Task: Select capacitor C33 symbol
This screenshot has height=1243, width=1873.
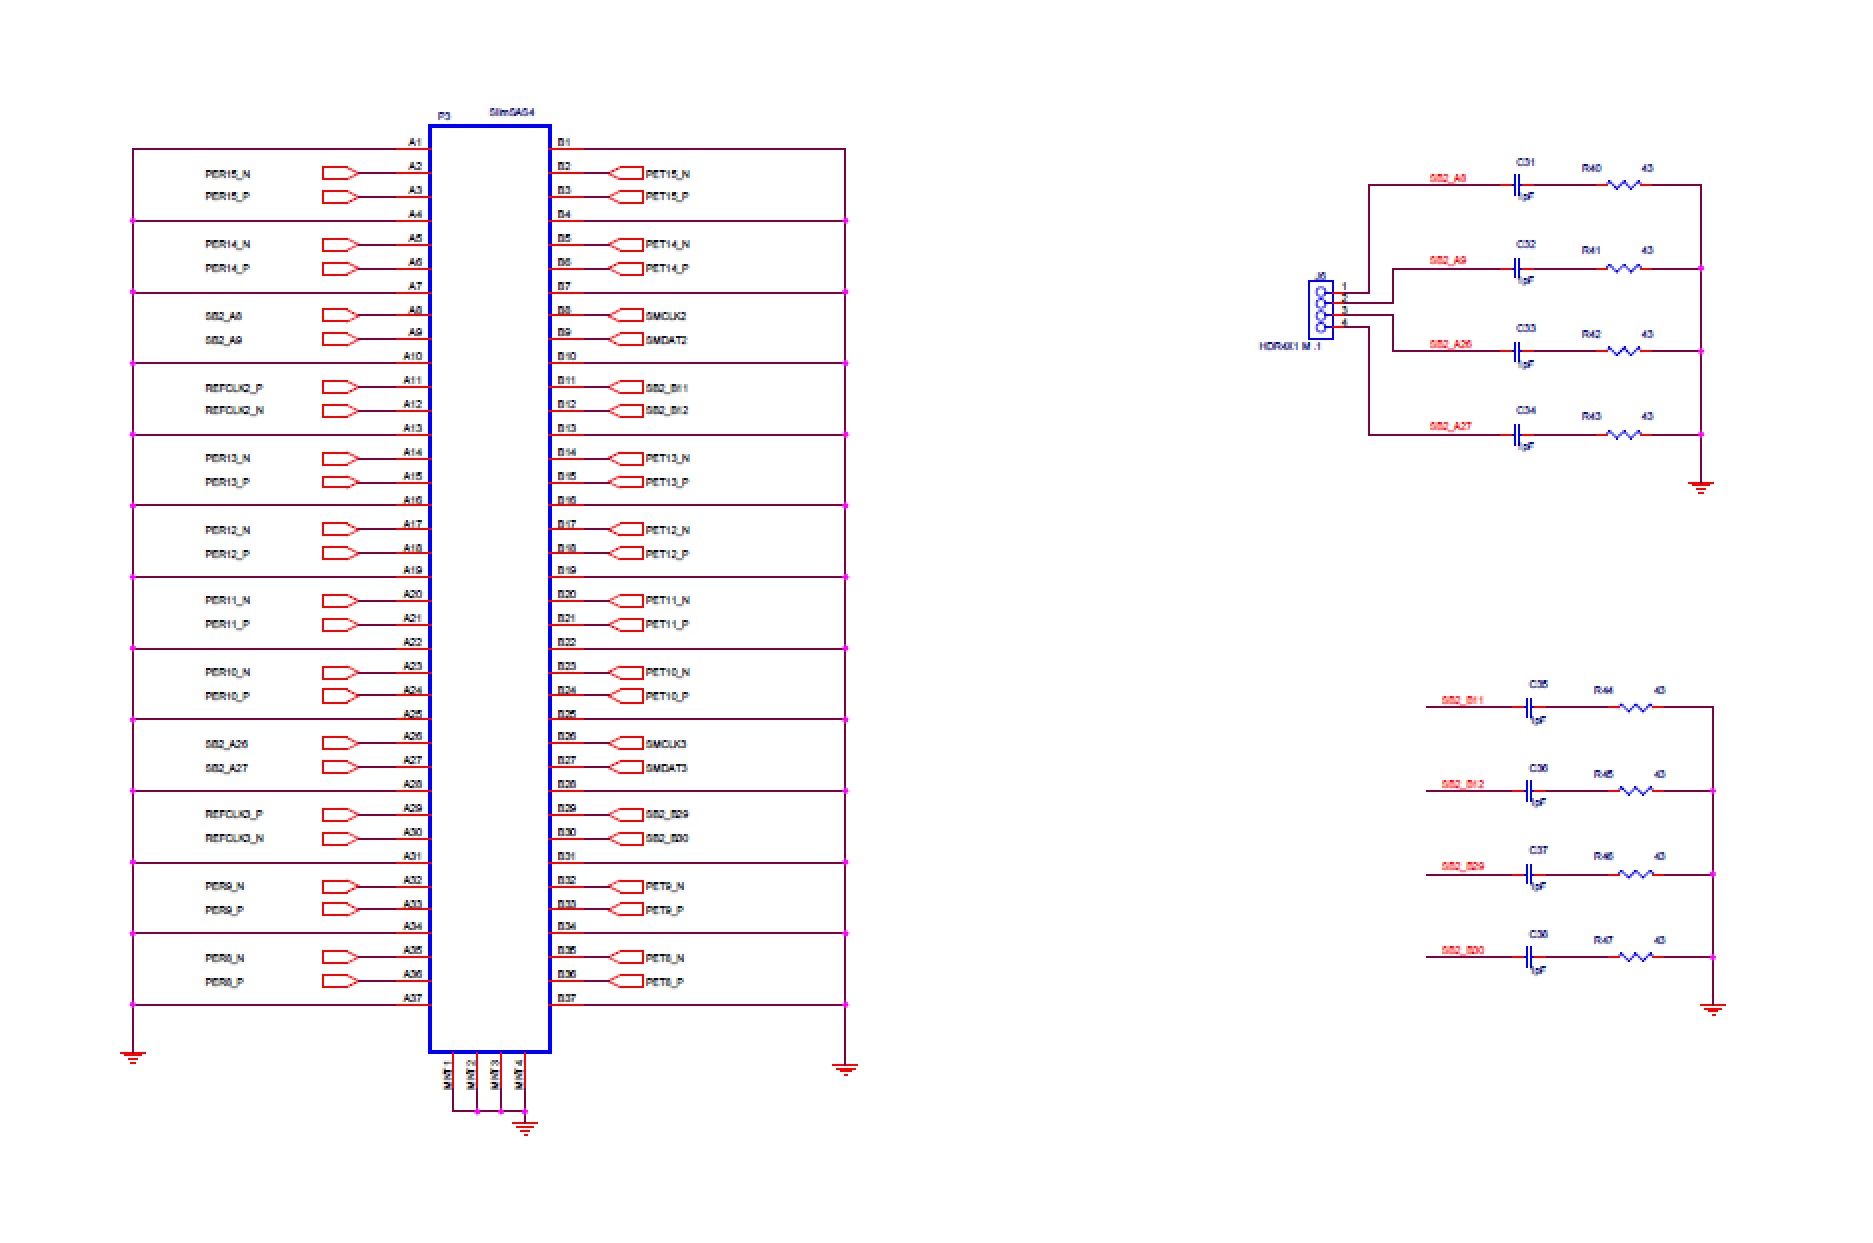Action: 1518,352
